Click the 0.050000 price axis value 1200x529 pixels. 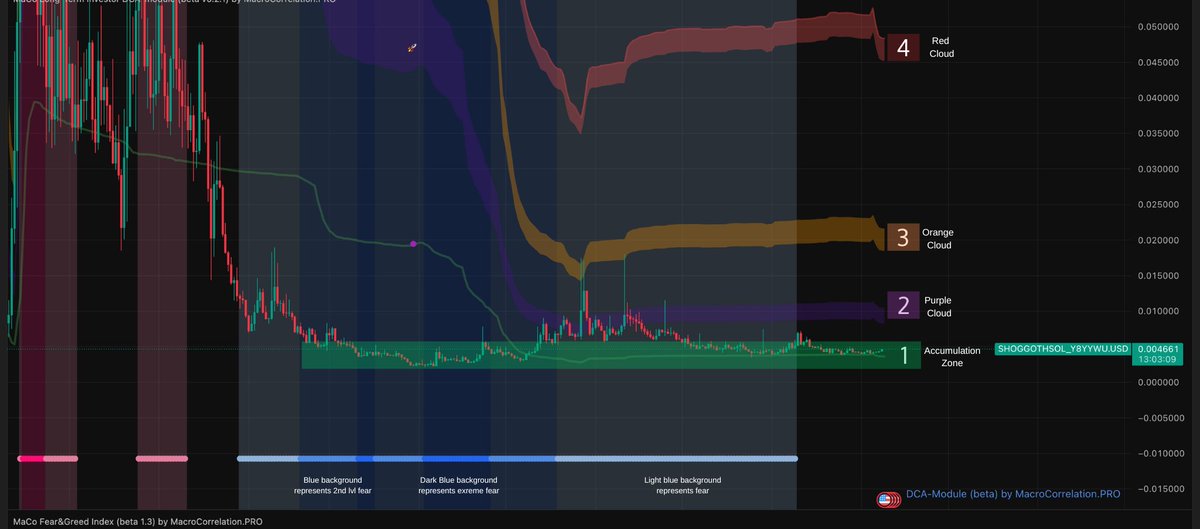click(1158, 27)
